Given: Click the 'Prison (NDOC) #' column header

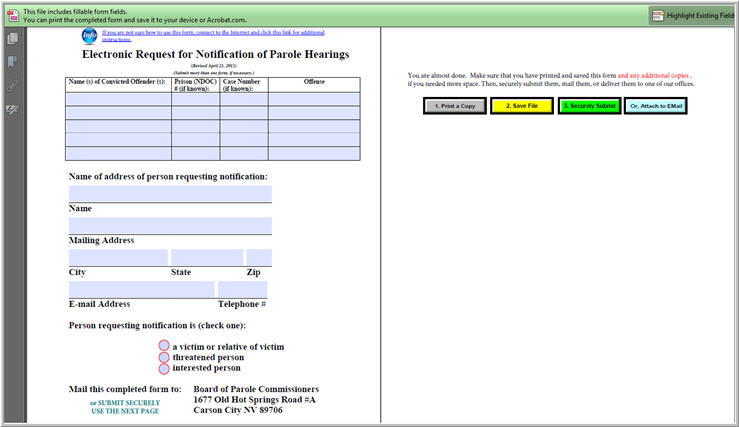Looking at the screenshot, I should 196,85.
